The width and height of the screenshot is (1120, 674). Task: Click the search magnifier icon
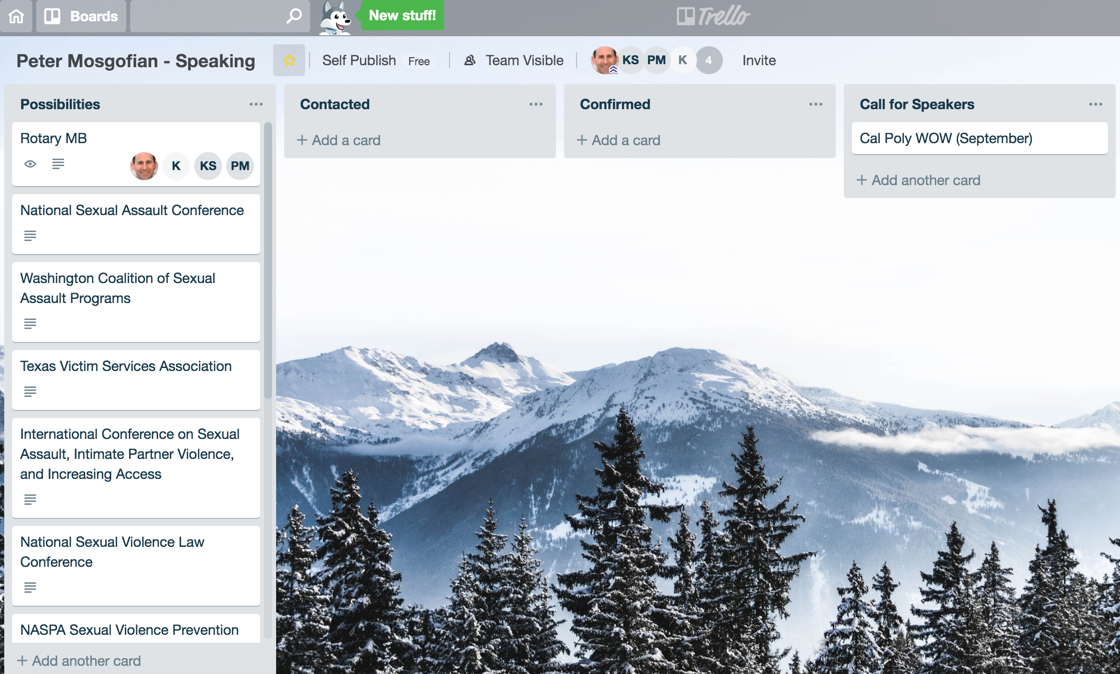click(x=294, y=16)
